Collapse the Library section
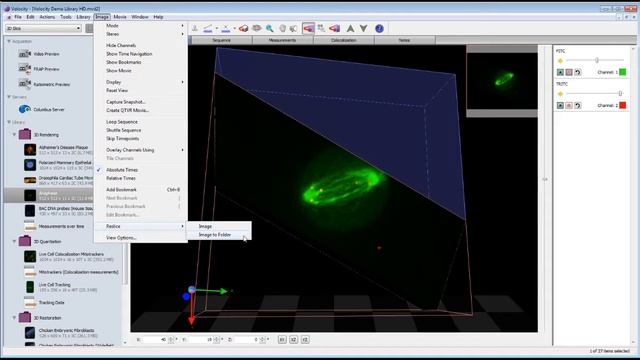 point(9,122)
